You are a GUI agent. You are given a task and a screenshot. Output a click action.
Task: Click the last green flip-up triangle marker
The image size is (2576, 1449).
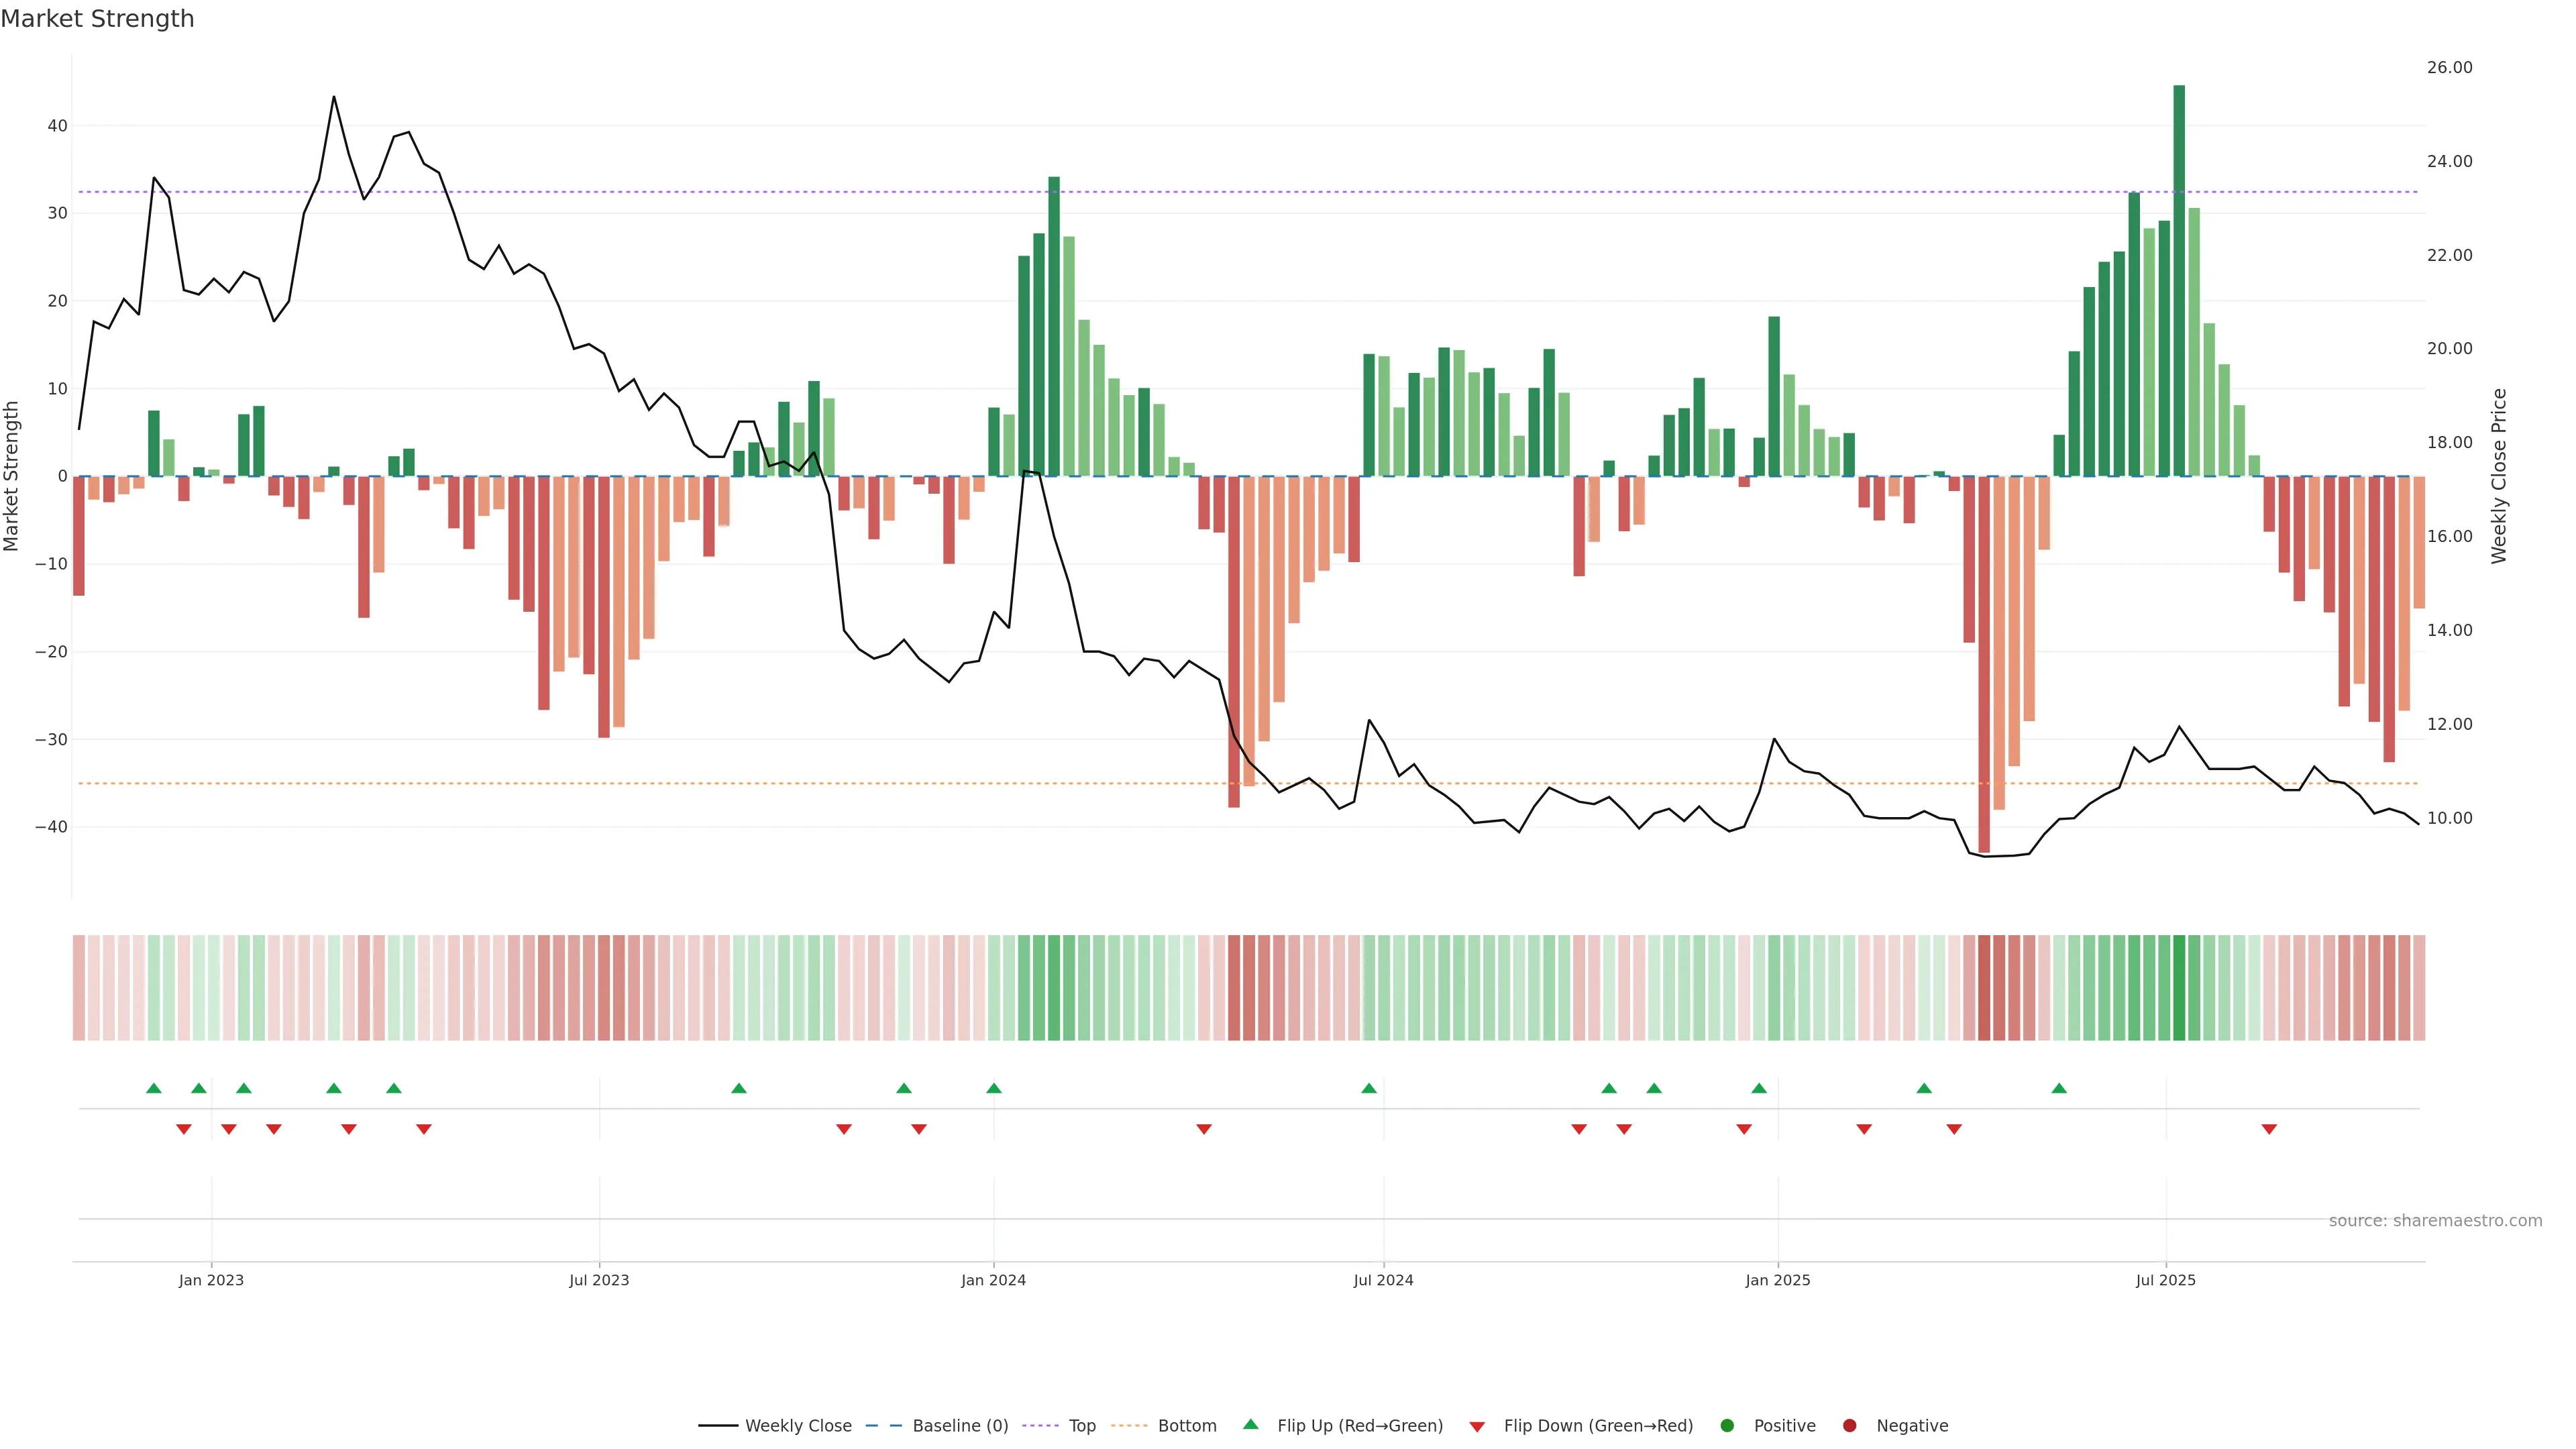2058,1088
